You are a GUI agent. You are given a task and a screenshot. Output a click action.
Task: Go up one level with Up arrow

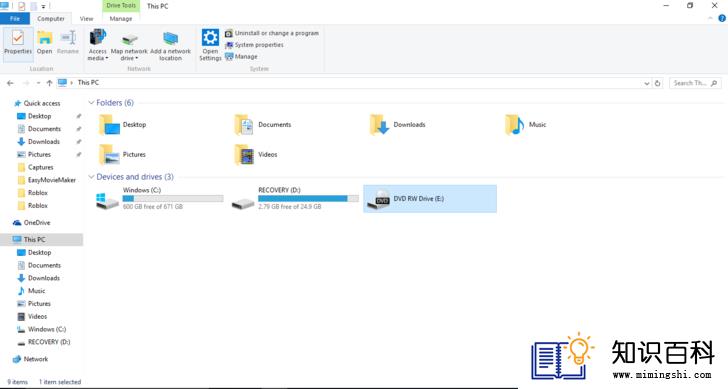[x=49, y=83]
